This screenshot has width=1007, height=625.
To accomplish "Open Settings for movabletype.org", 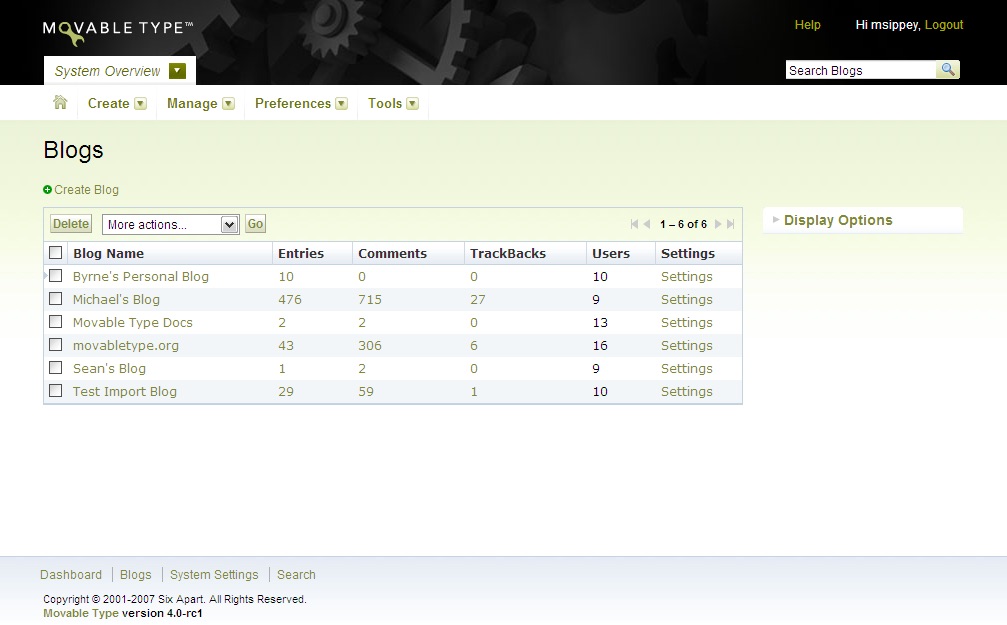I will pos(687,346).
